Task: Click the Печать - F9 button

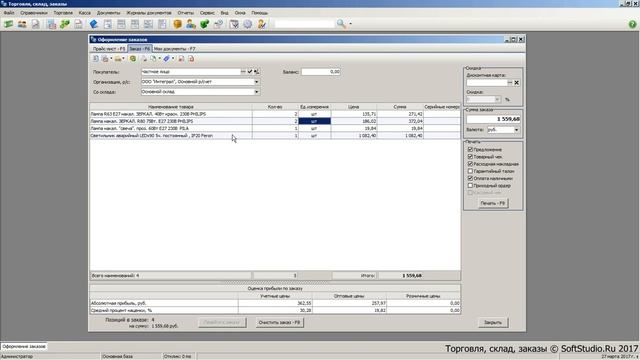Action: 493,203
